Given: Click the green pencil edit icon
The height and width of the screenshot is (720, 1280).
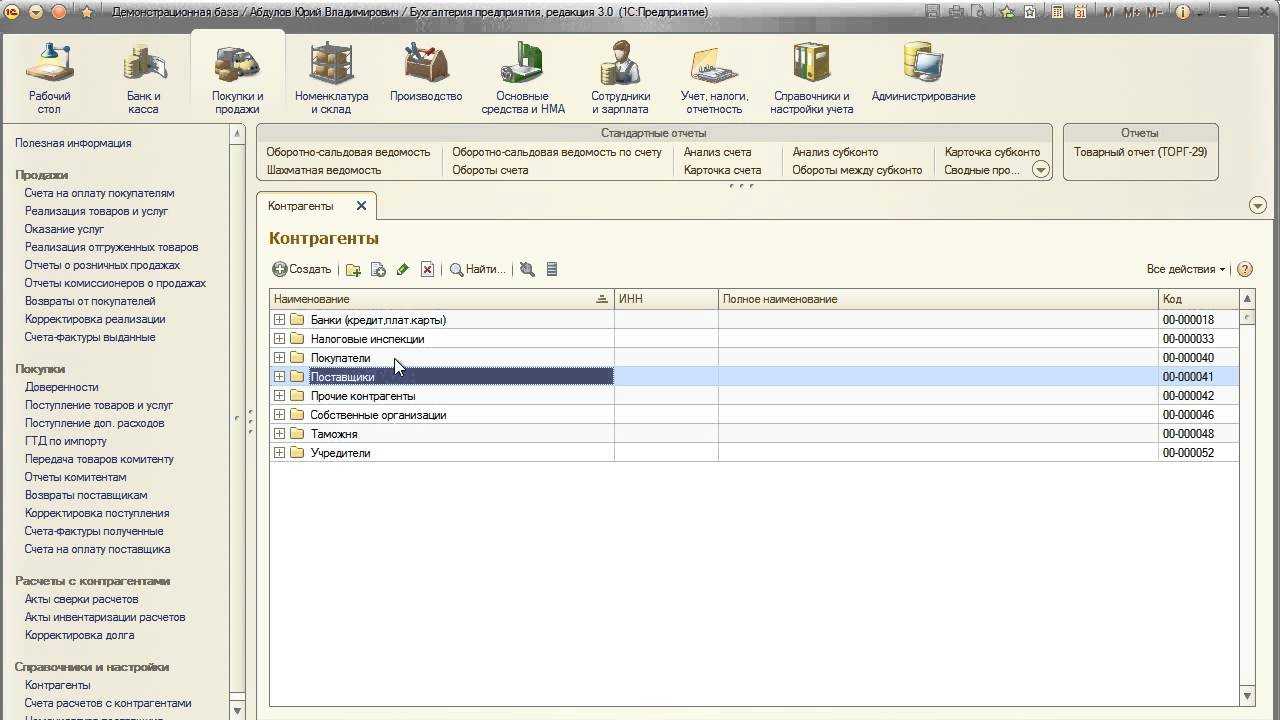Looking at the screenshot, I should [403, 270].
